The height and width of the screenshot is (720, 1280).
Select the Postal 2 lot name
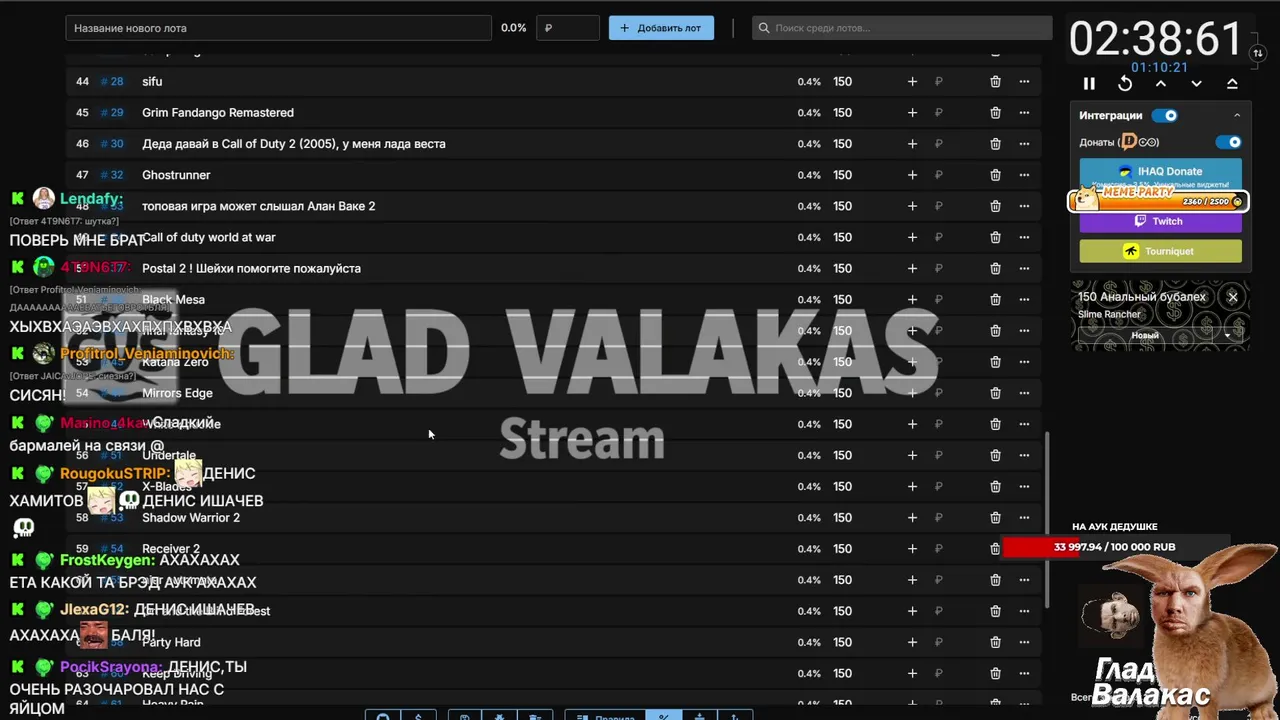pyautogui.click(x=251, y=268)
